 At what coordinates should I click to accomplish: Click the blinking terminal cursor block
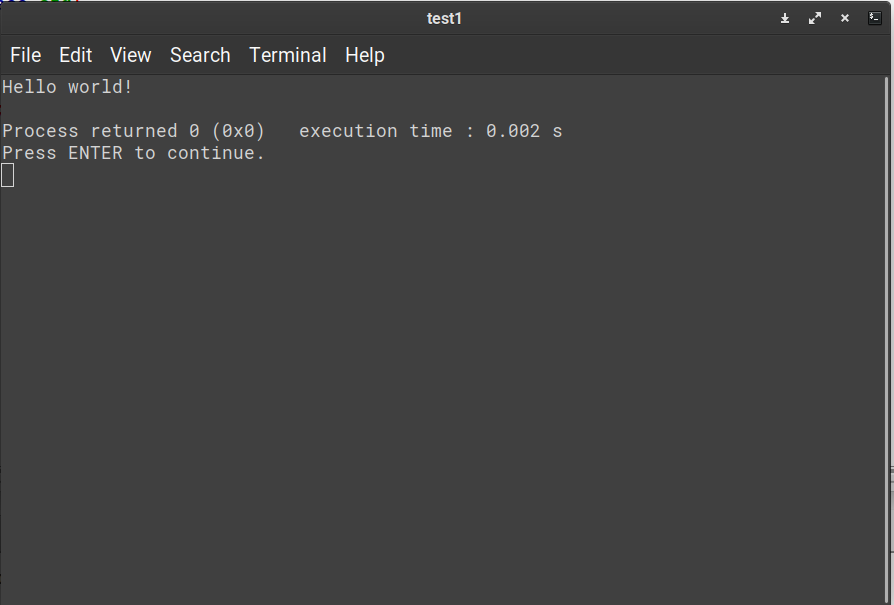coord(7,175)
